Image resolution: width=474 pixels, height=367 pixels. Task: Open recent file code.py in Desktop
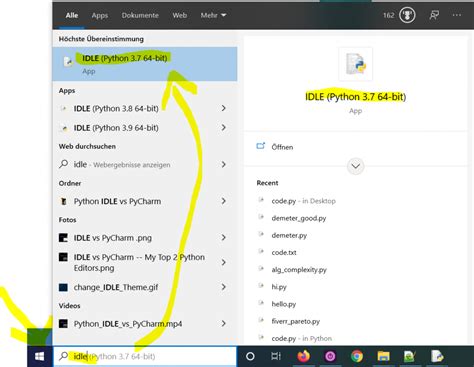(x=303, y=201)
